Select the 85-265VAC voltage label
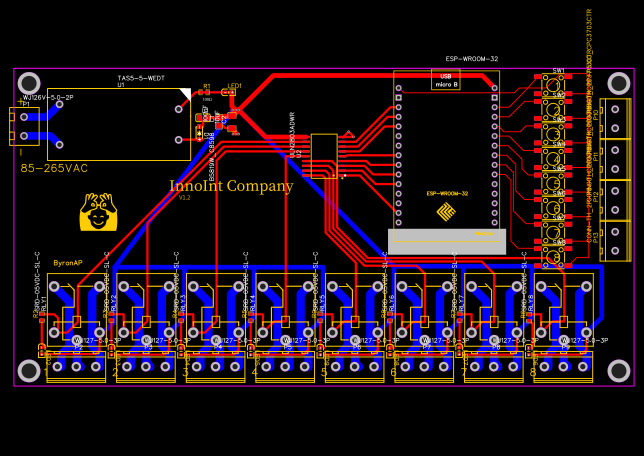The height and width of the screenshot is (456, 644). coord(54,168)
